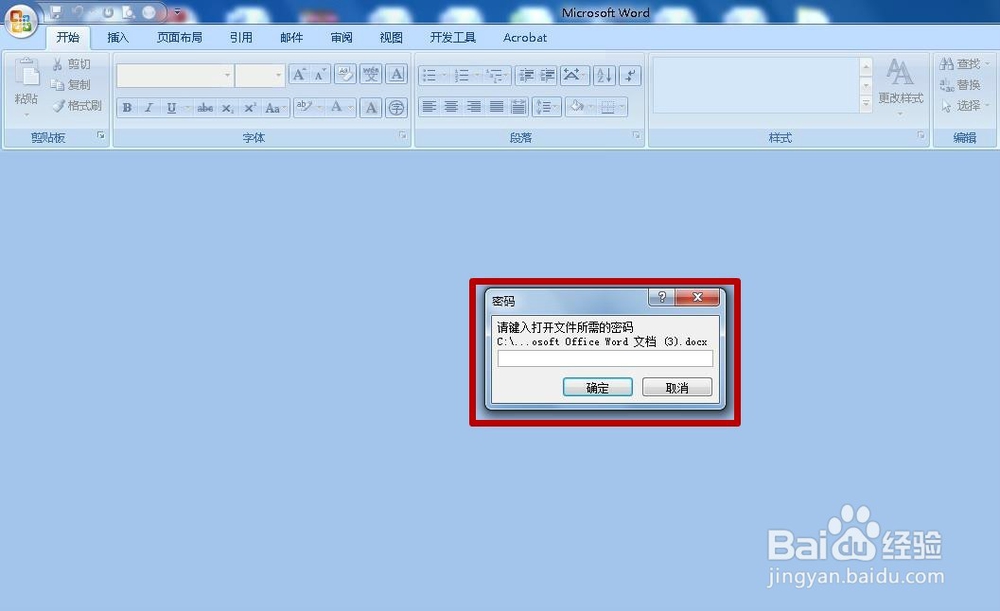Viewport: 1000px width, 611px height.
Task: Click the Character Shading icon
Action: click(x=371, y=108)
